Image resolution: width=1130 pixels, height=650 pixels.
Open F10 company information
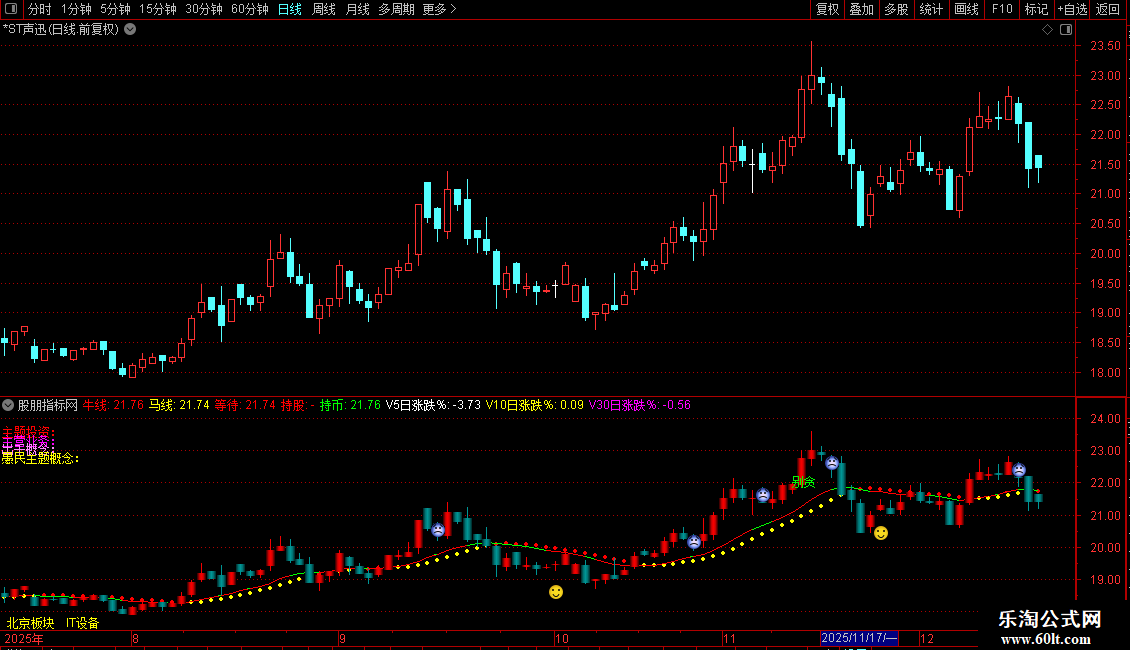click(x=1002, y=9)
